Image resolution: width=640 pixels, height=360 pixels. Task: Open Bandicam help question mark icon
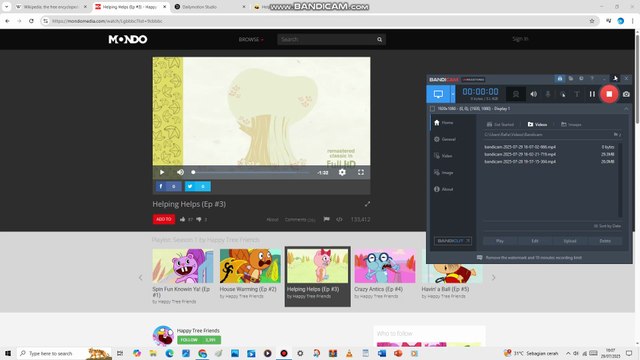click(592, 78)
